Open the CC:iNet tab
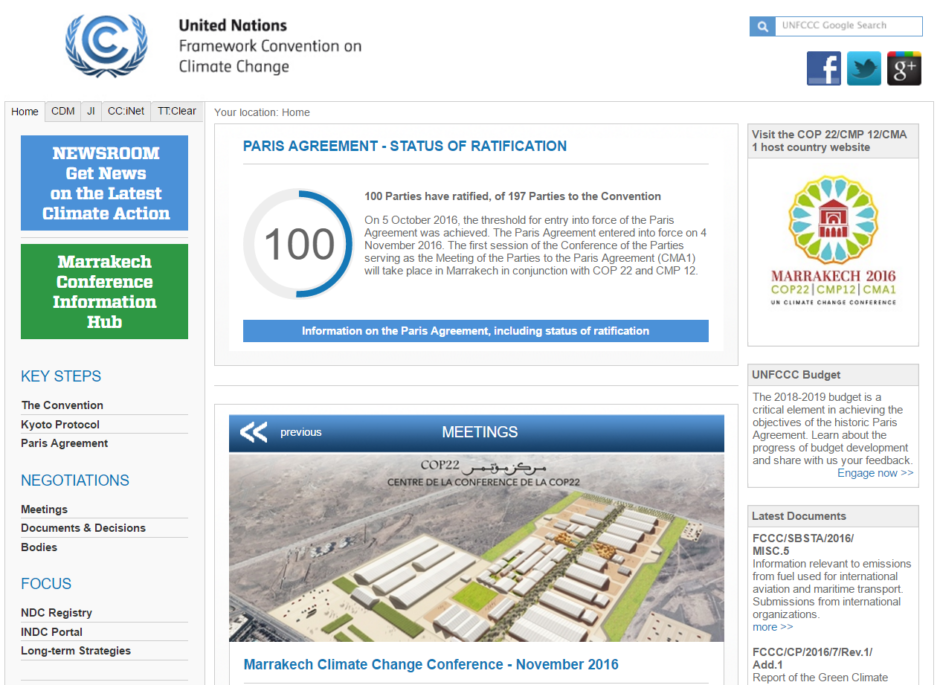This screenshot has height=685, width=940. 126,111
